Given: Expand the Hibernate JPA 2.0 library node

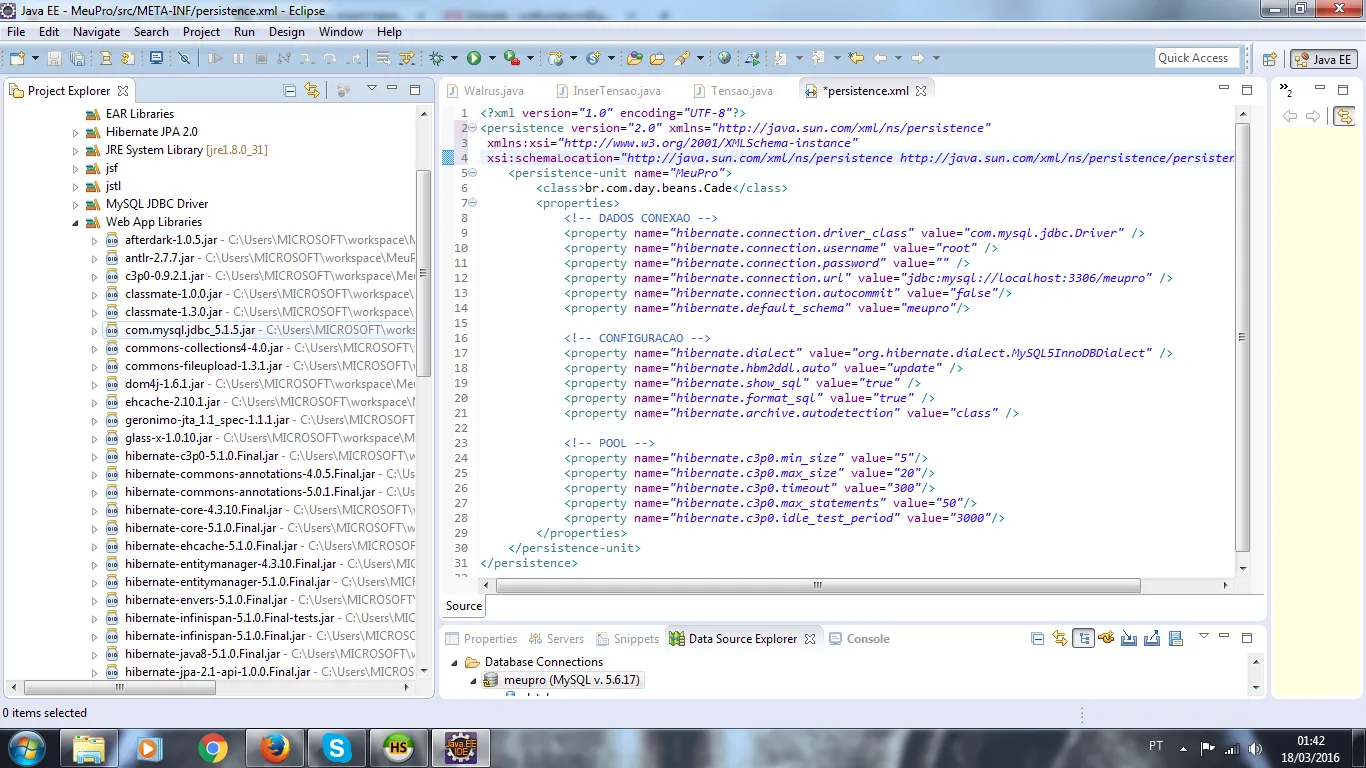Looking at the screenshot, I should click(75, 132).
